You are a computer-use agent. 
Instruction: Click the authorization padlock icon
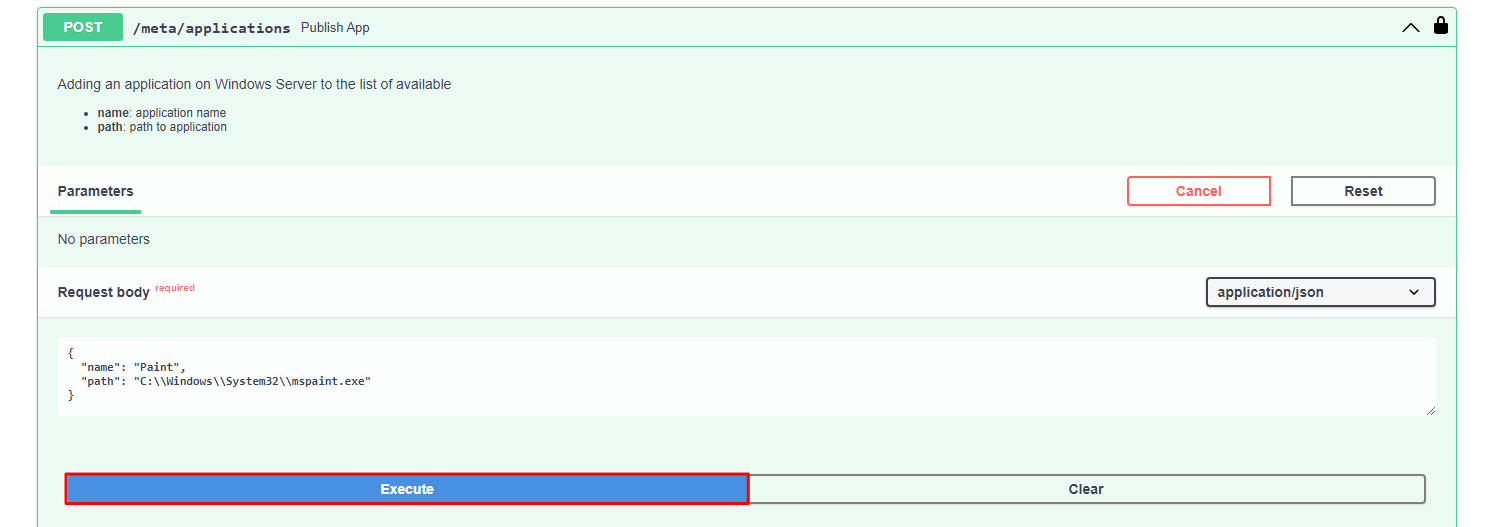pos(1441,26)
